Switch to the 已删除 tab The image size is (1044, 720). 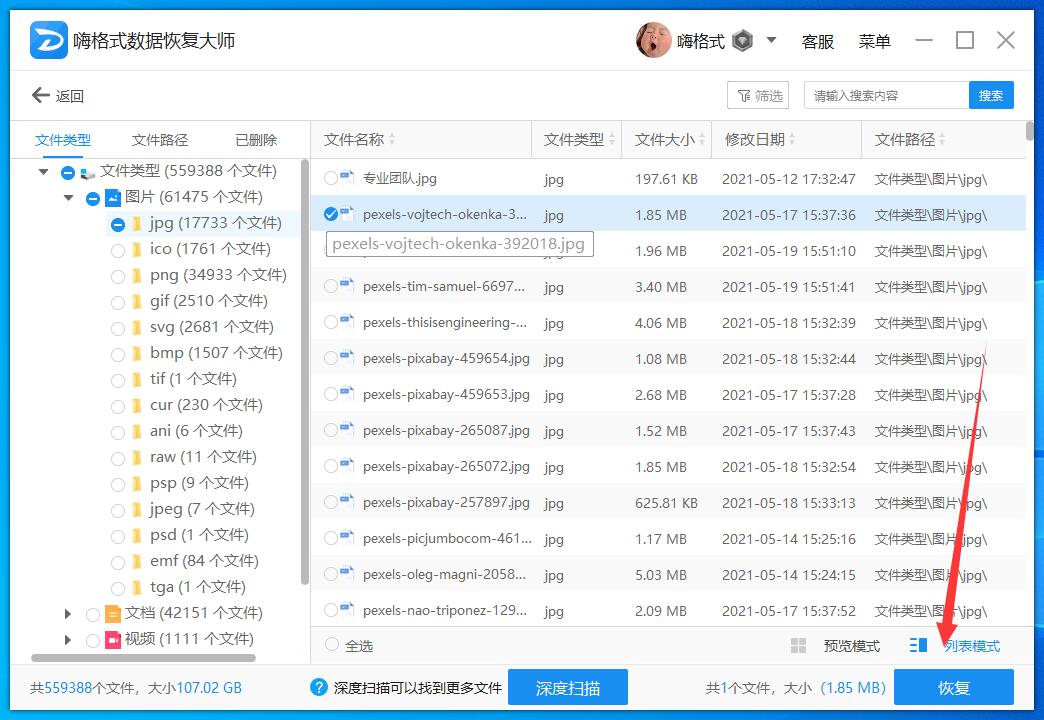(256, 140)
